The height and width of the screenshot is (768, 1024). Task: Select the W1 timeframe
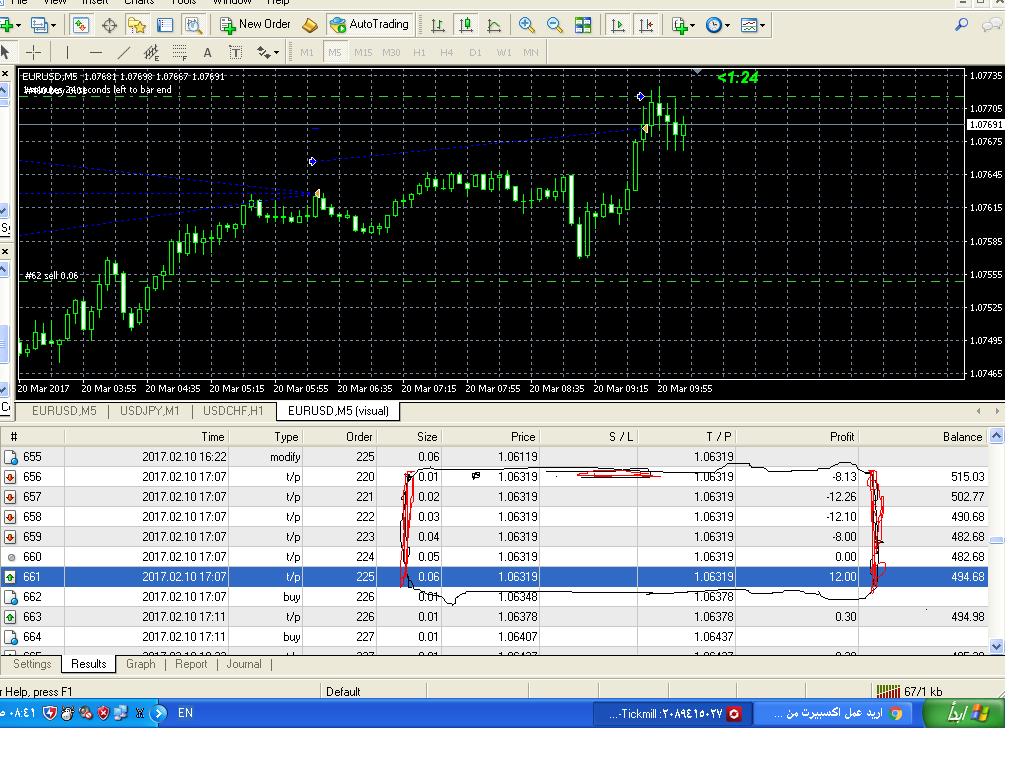[504, 52]
